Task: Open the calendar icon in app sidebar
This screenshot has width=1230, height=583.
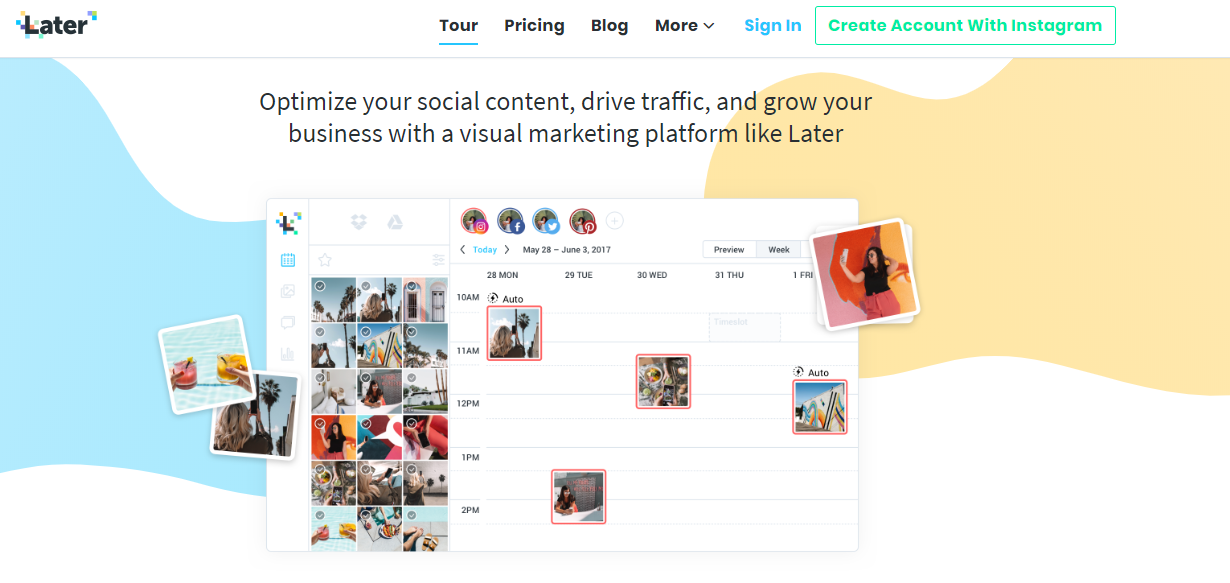Action: point(288,260)
